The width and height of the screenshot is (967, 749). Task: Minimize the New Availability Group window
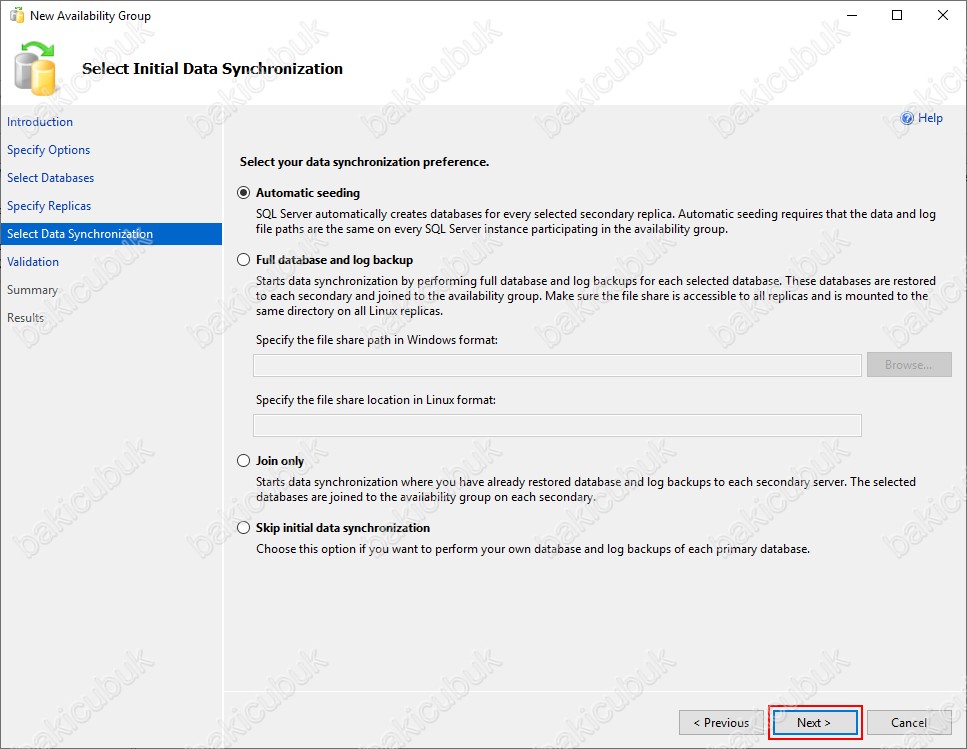(x=852, y=15)
